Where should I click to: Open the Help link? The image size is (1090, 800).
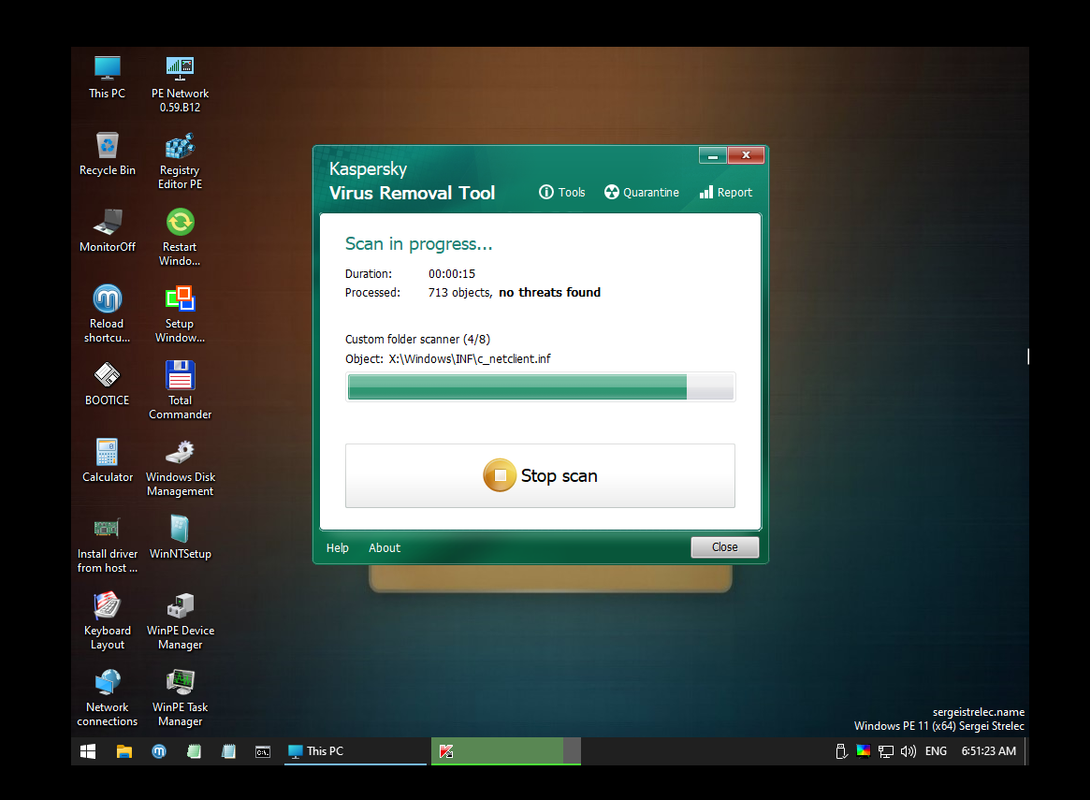point(337,548)
